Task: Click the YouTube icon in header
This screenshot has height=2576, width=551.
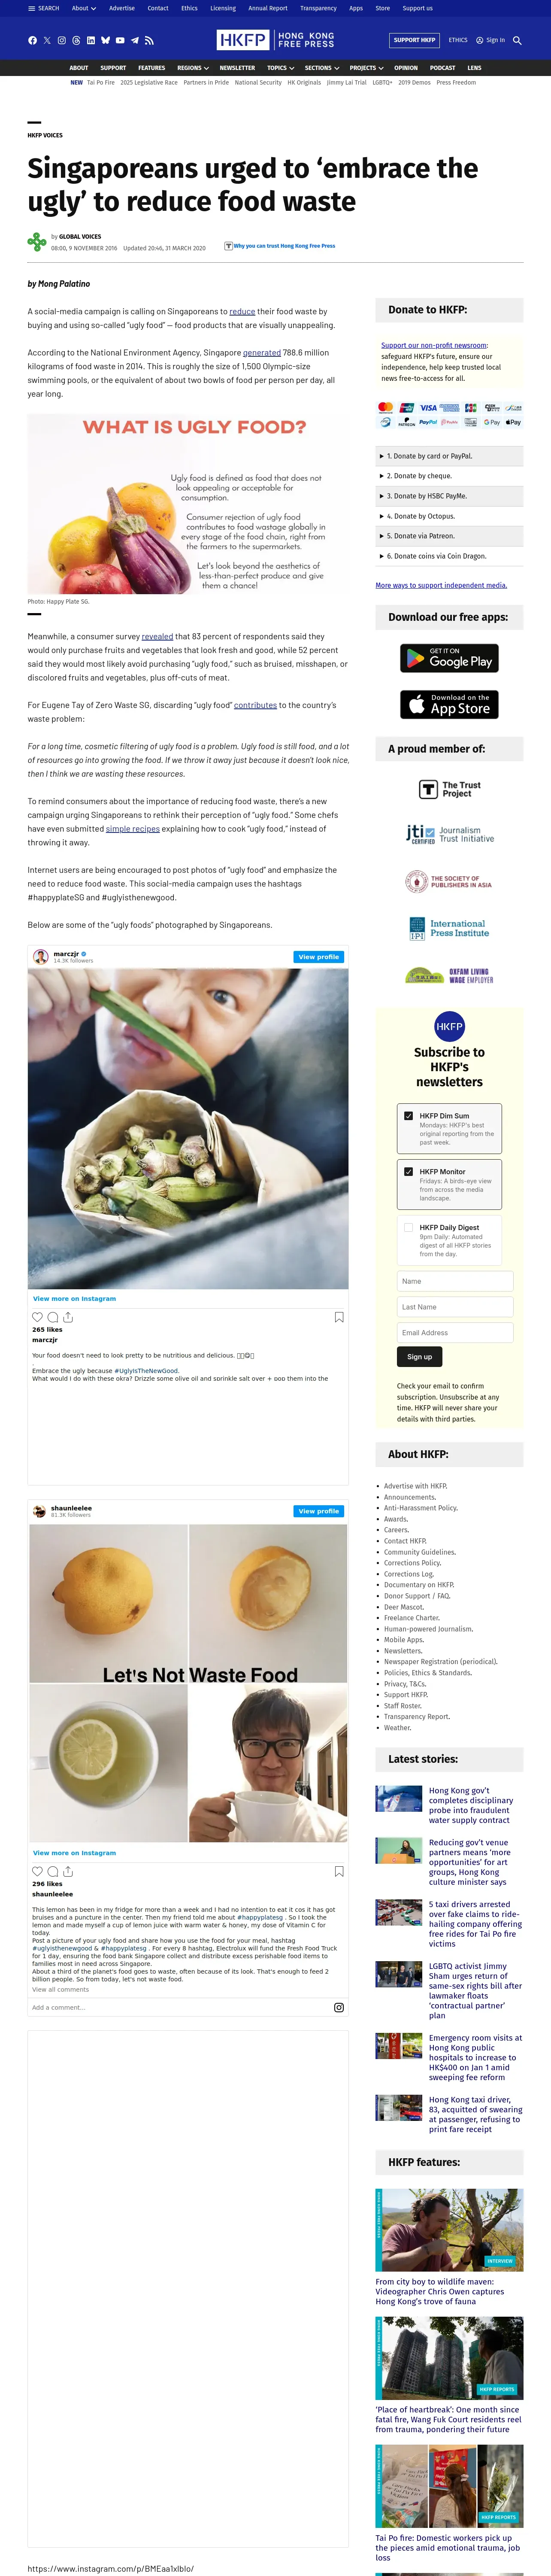Action: (120, 41)
